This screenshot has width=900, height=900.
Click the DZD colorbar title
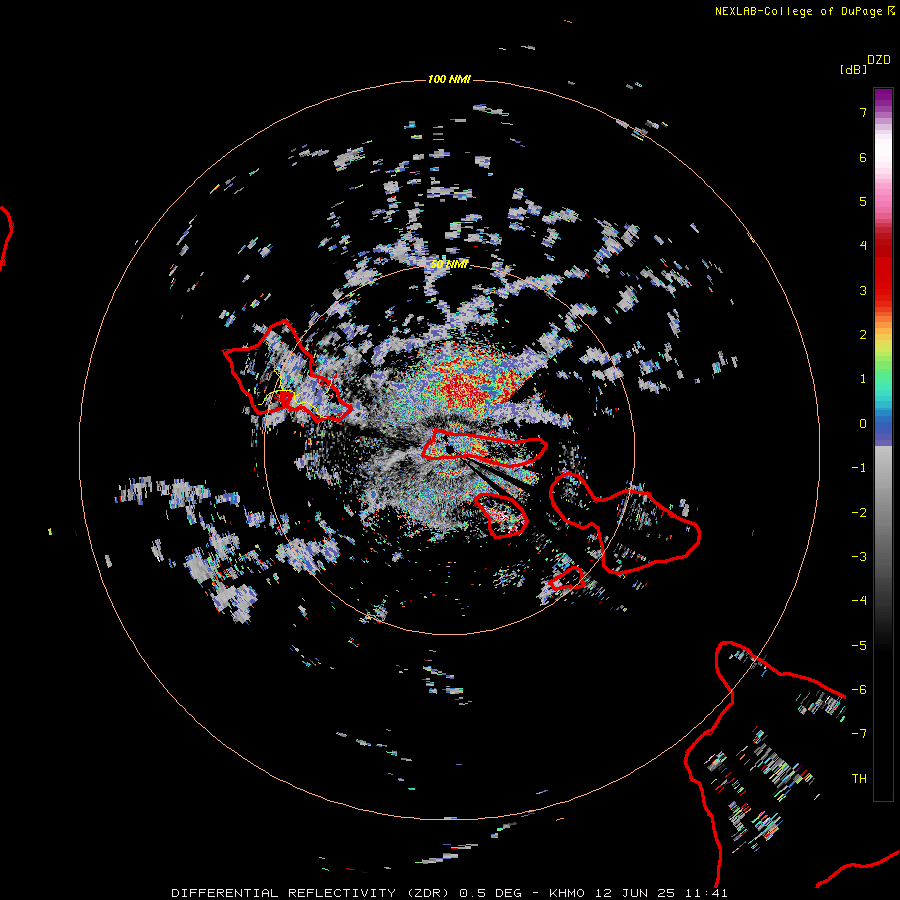(879, 60)
